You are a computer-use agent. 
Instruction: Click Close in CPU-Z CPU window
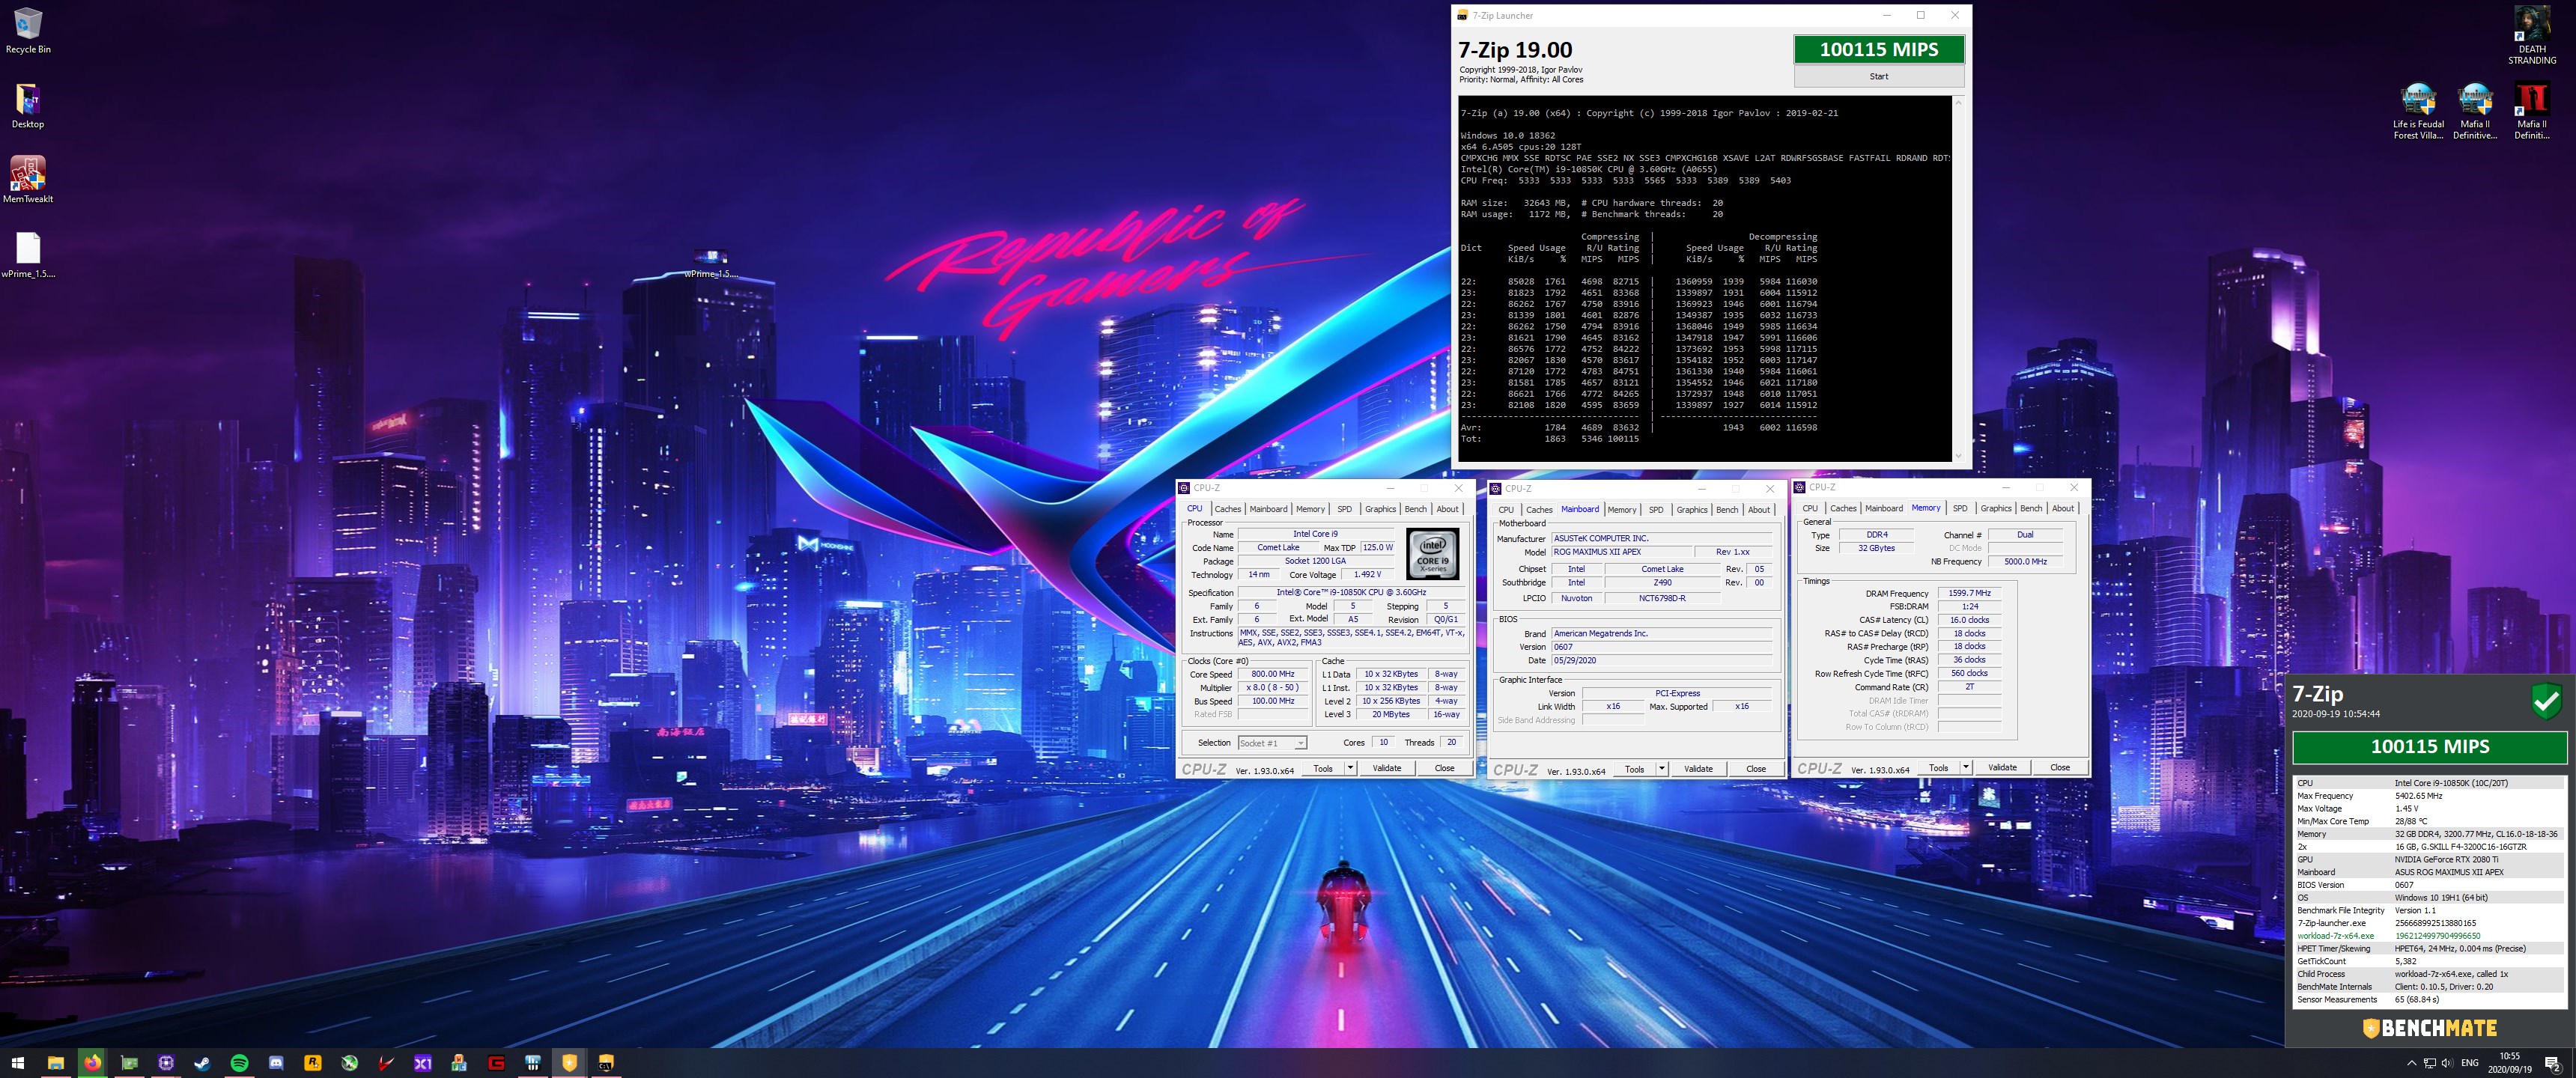1444,768
